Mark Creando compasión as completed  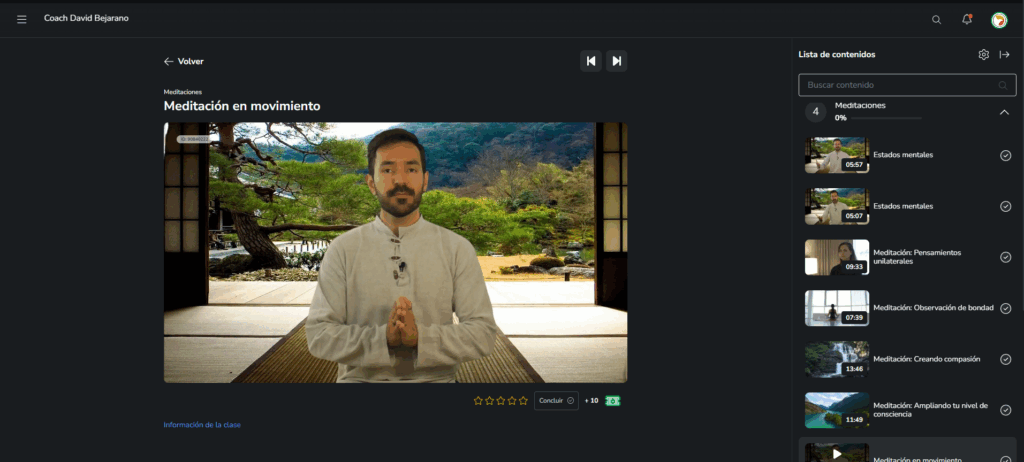click(1006, 359)
